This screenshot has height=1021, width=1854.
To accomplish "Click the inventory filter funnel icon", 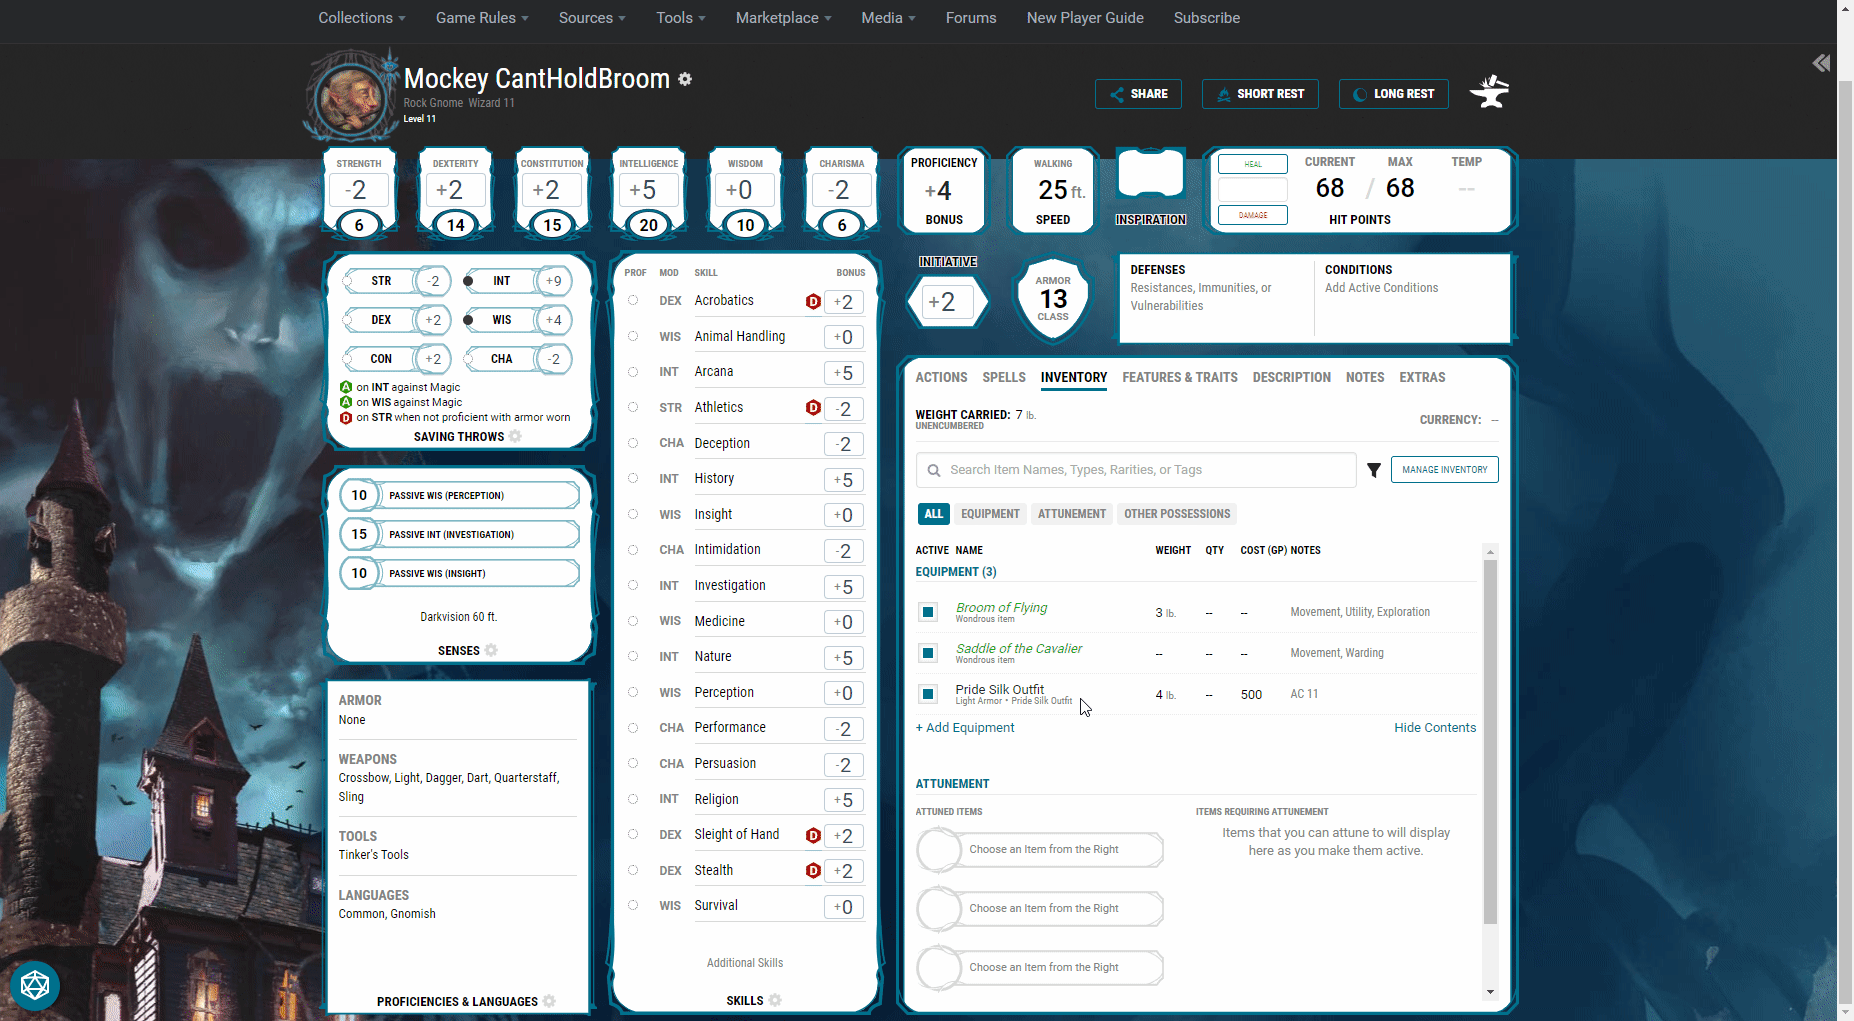I will 1374,470.
